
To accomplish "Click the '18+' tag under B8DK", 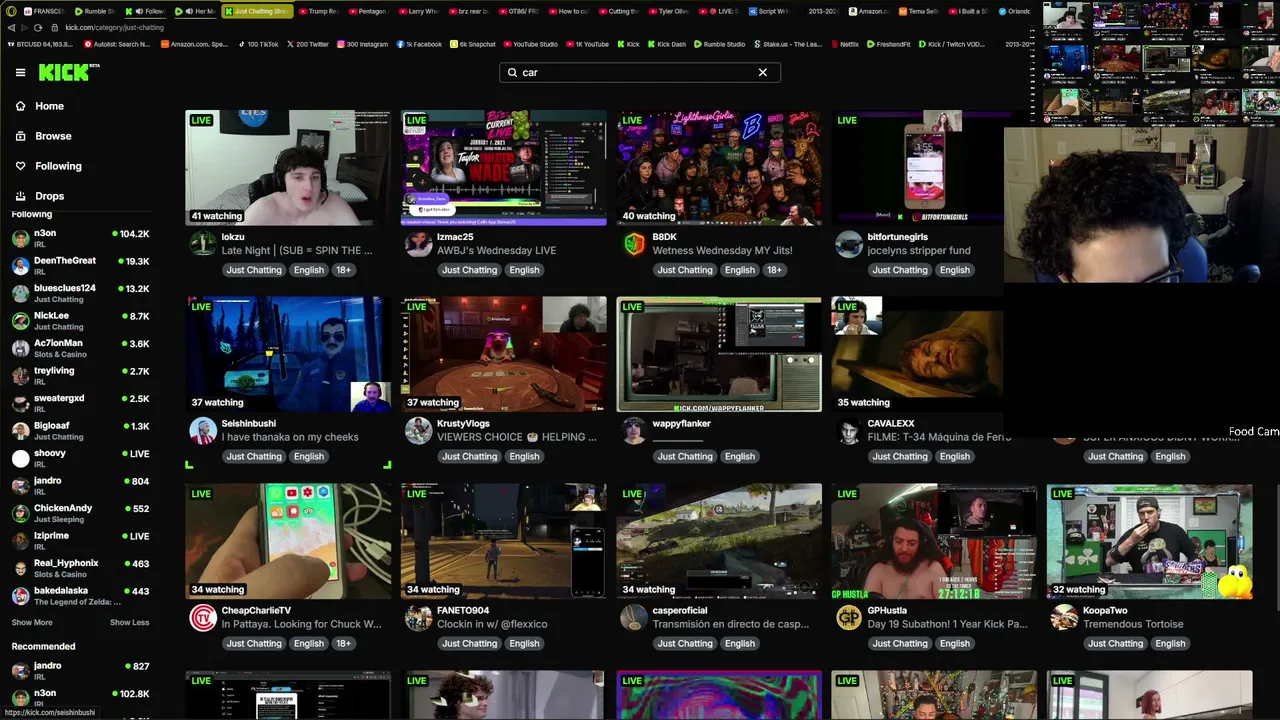I will pos(774,270).
